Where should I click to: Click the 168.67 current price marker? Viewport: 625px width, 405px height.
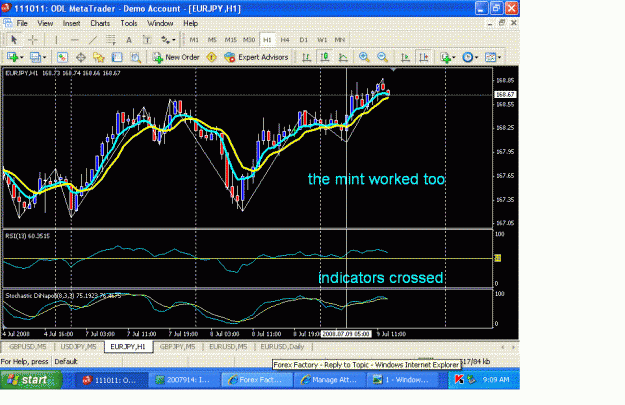tap(505, 94)
